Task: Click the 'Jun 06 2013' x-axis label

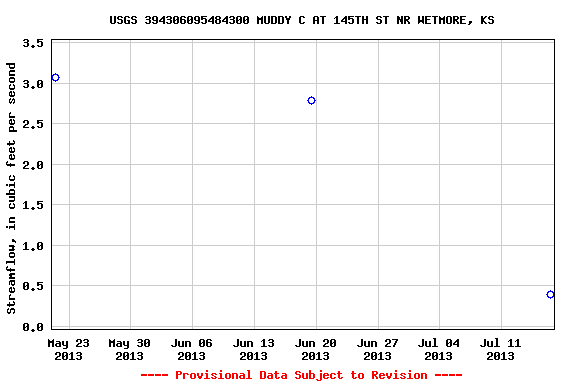Action: (191, 349)
